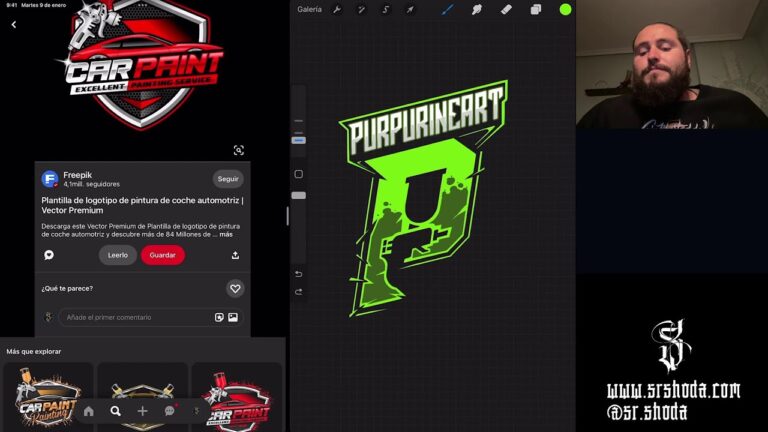
Task: Expand the description with 'más'
Action: click(x=226, y=235)
